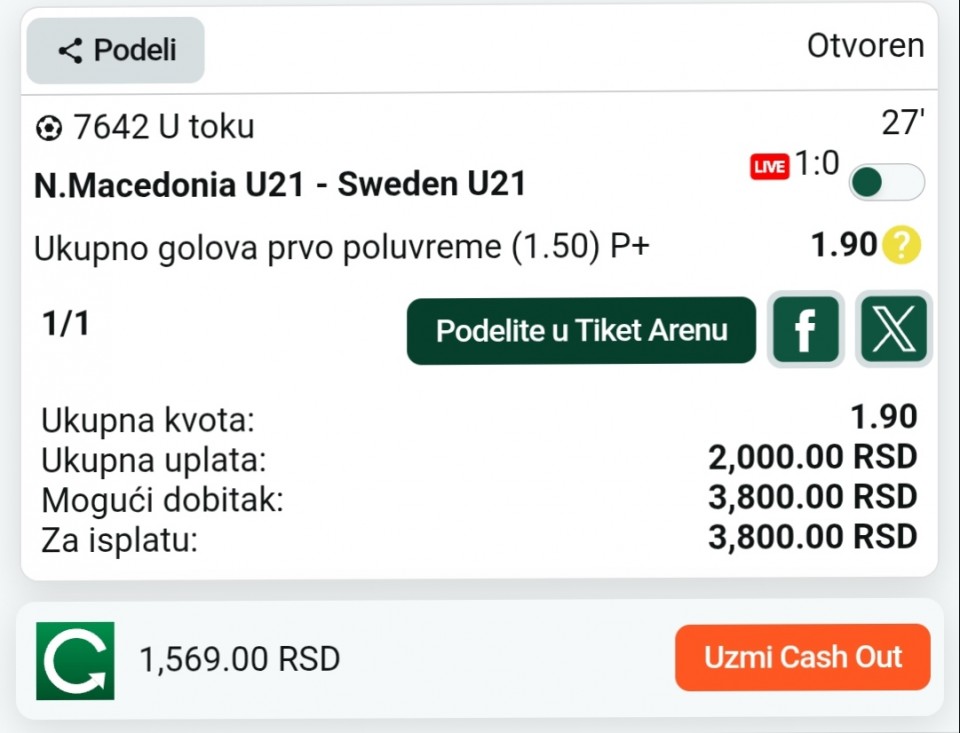The image size is (960, 733).
Task: Click the 1.90 odds next to the help icon
Action: pyautogui.click(x=844, y=245)
